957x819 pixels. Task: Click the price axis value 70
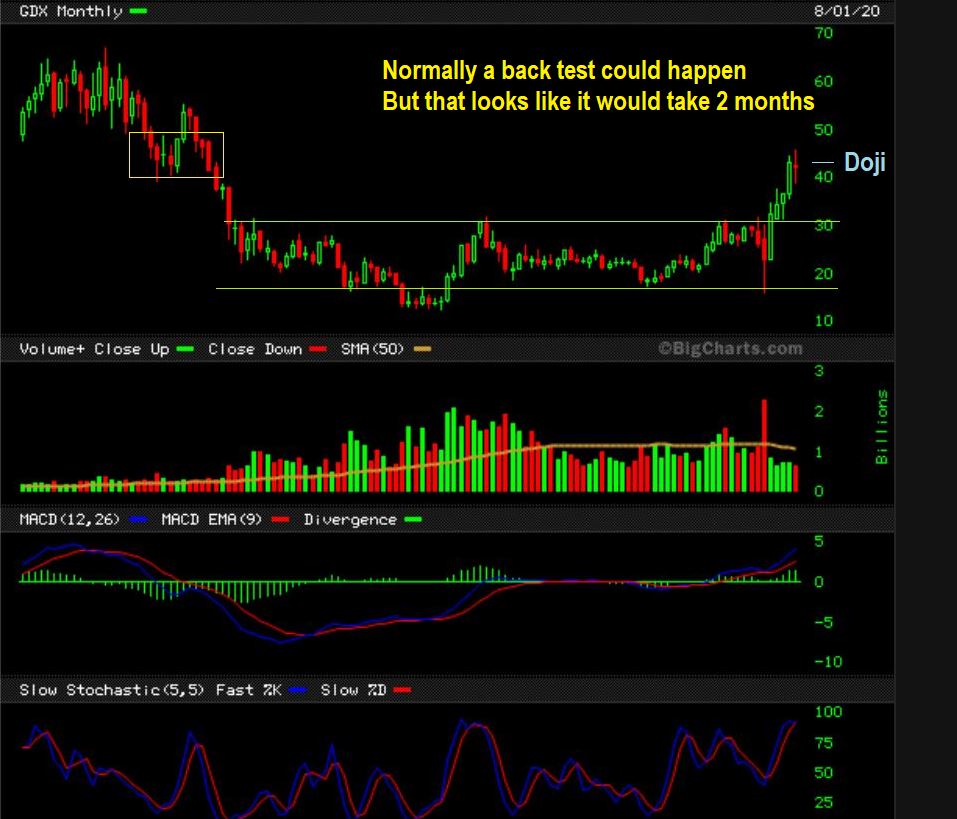click(824, 33)
